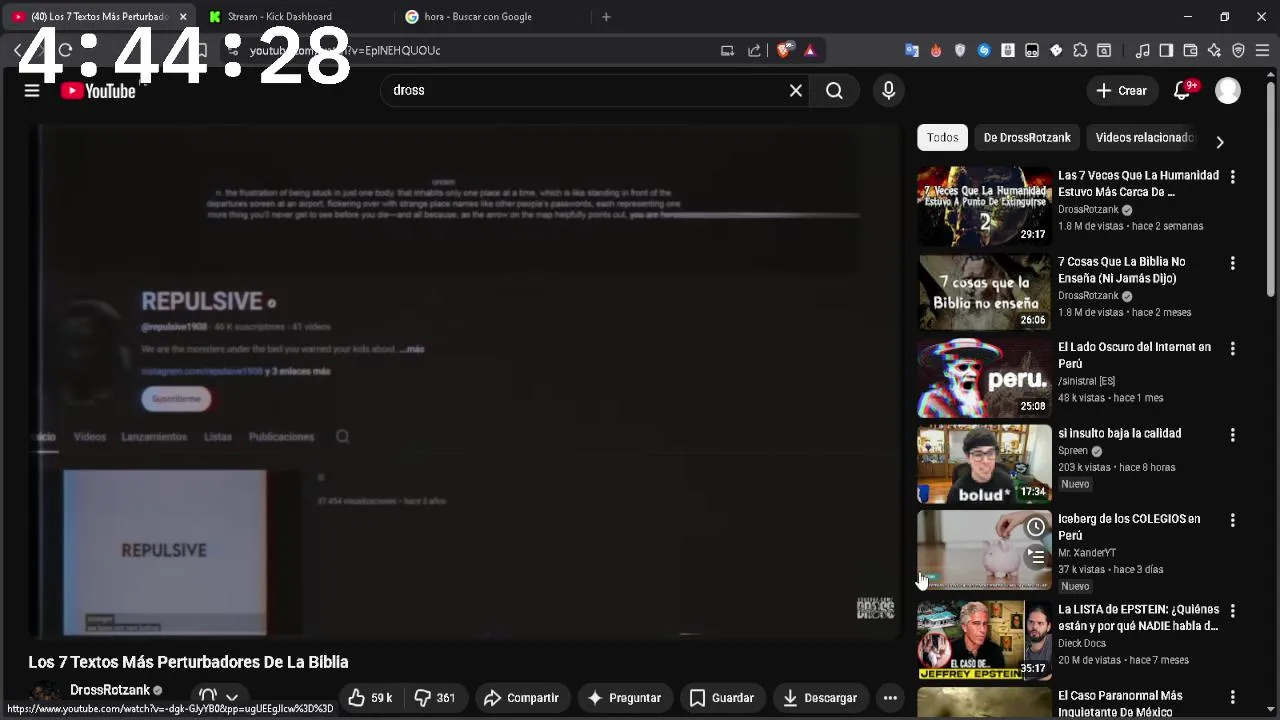1280x720 pixels.
Task: Click the main video player
Action: 465,381
